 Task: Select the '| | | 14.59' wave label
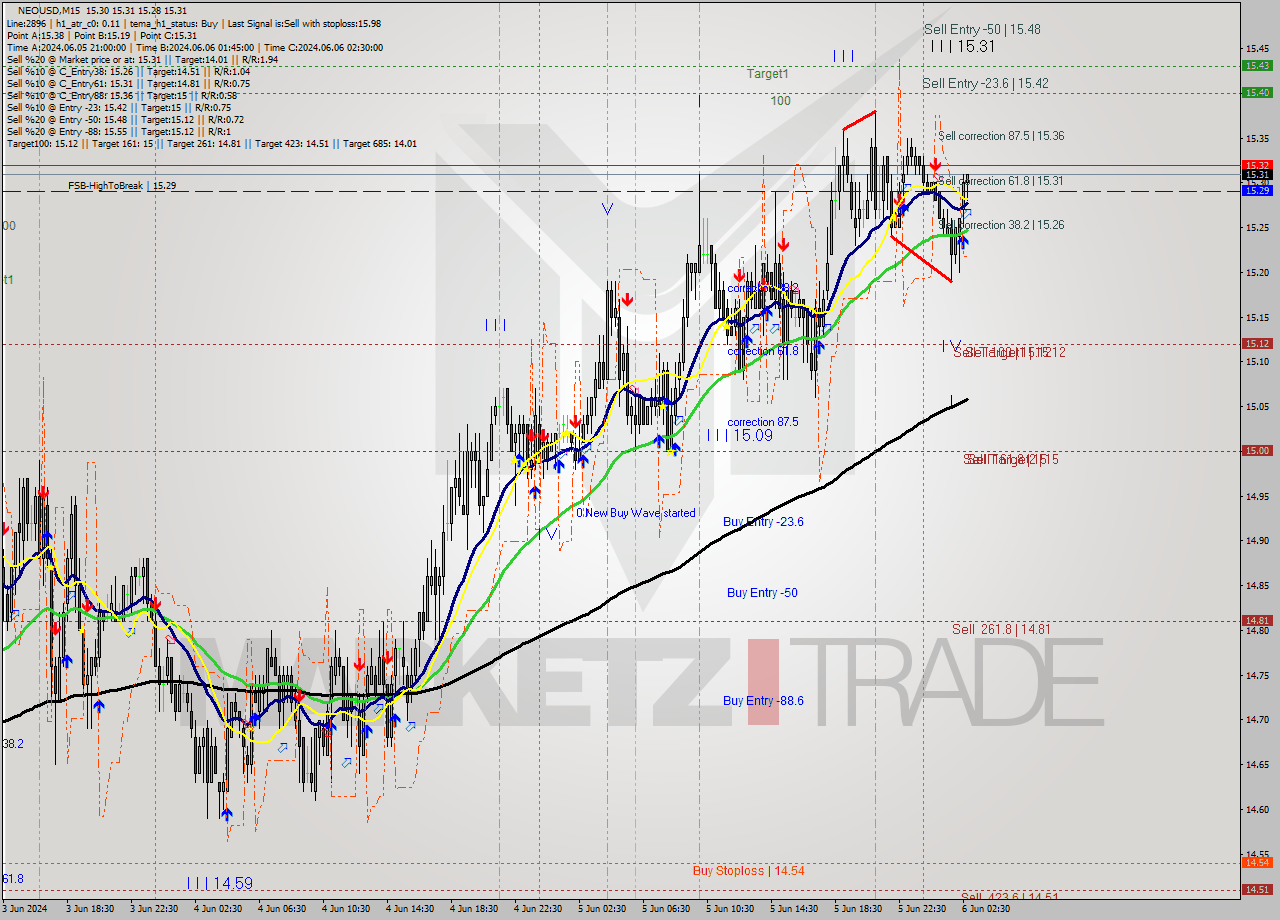point(219,883)
